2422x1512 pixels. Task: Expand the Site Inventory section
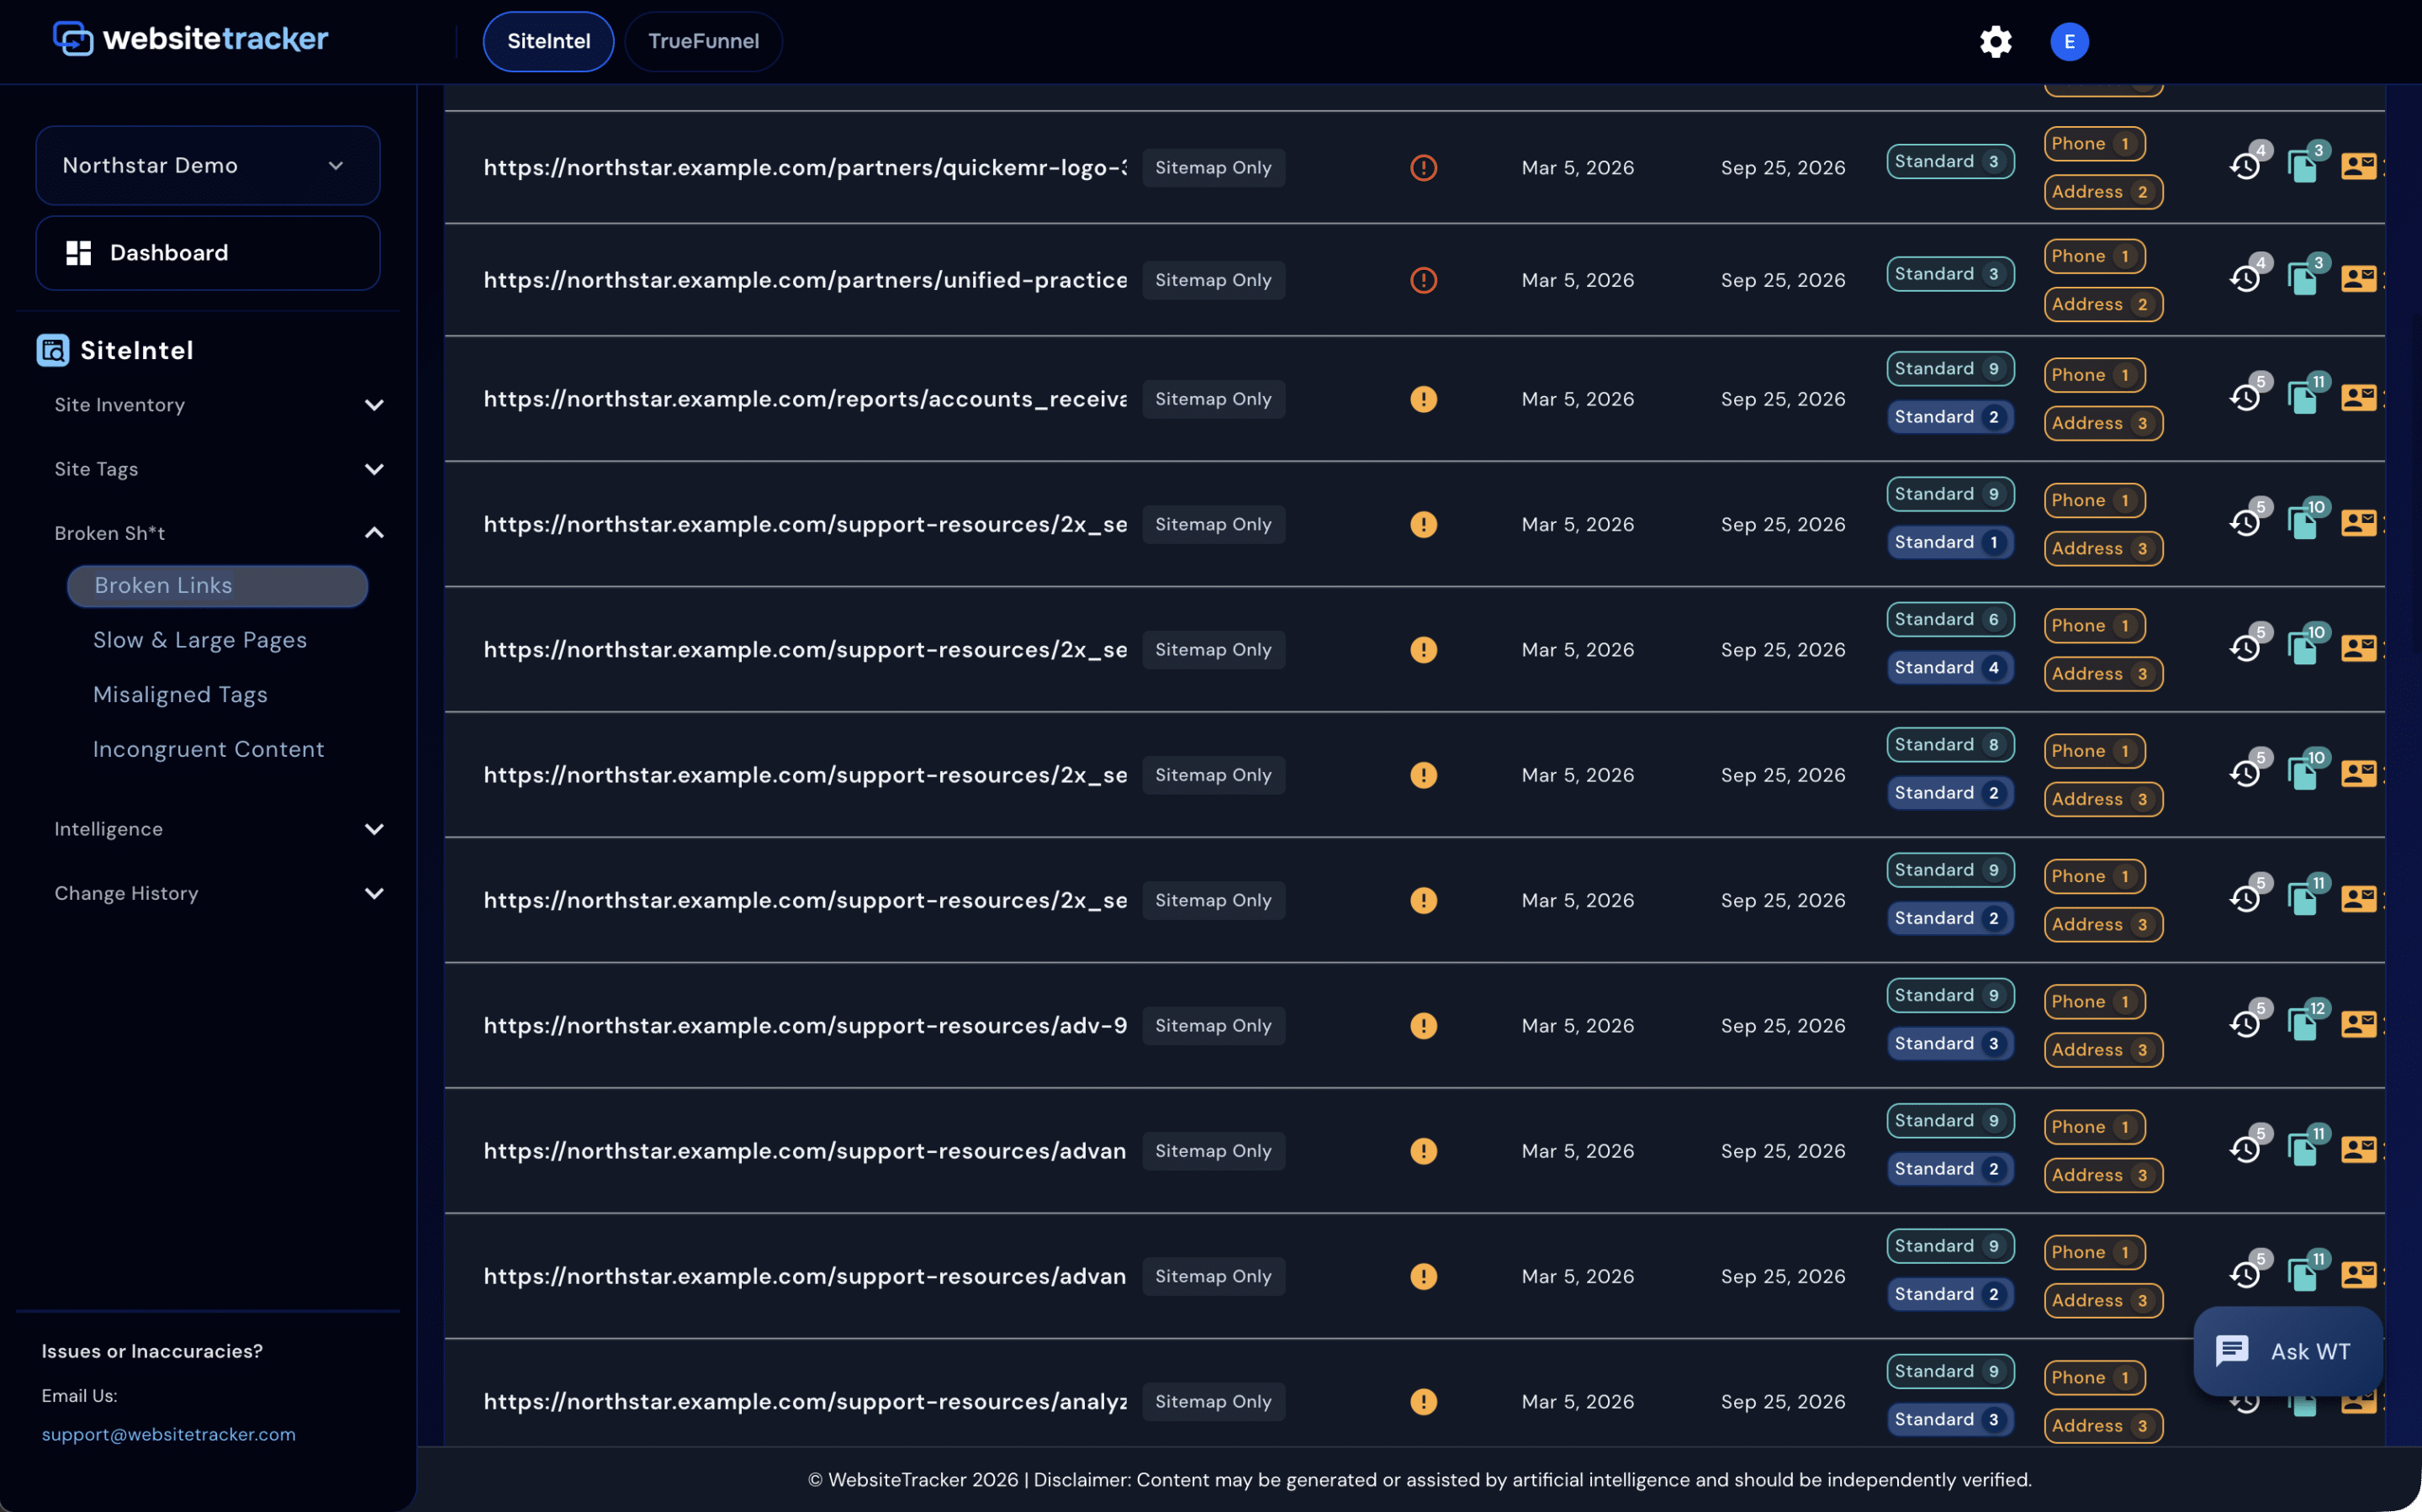(219, 405)
